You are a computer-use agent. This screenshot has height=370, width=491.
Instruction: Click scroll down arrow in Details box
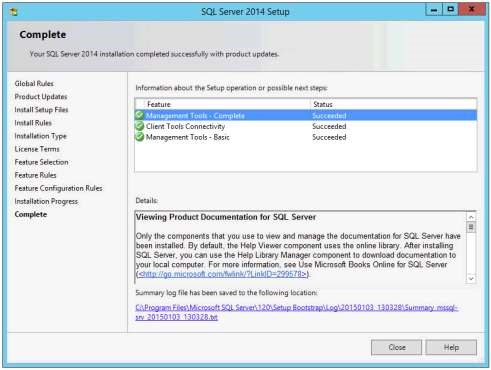(x=471, y=278)
